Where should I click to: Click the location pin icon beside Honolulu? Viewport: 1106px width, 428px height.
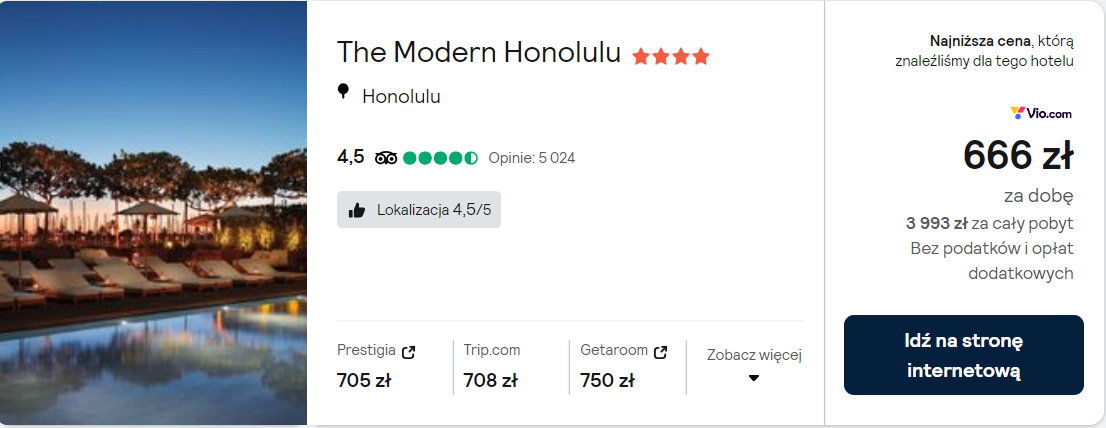(x=343, y=93)
